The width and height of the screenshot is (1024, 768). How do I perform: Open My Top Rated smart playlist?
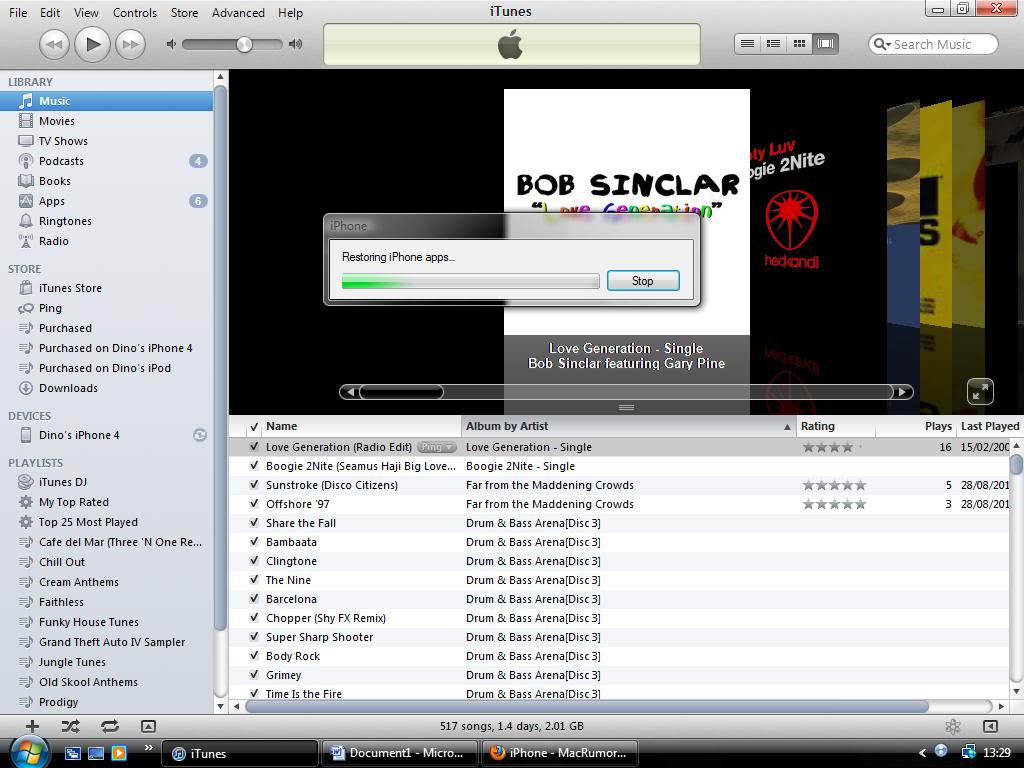click(x=106, y=502)
